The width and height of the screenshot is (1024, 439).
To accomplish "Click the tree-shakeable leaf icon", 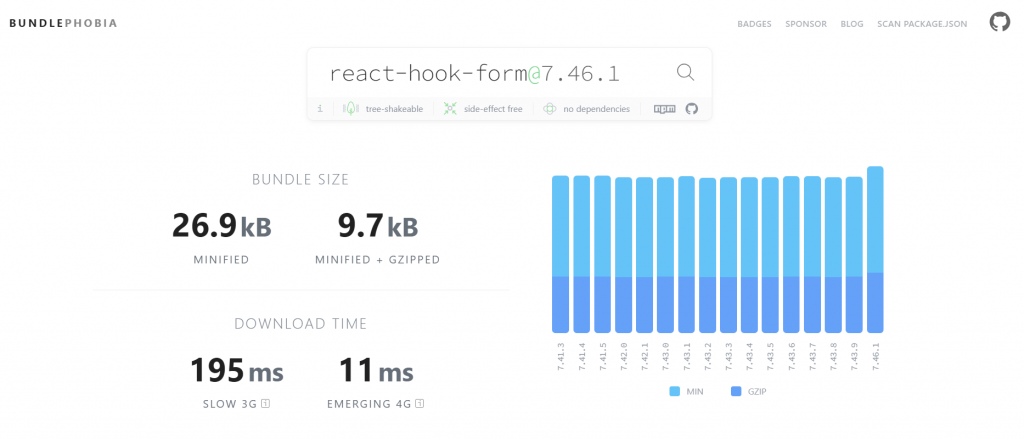I will 351,109.
